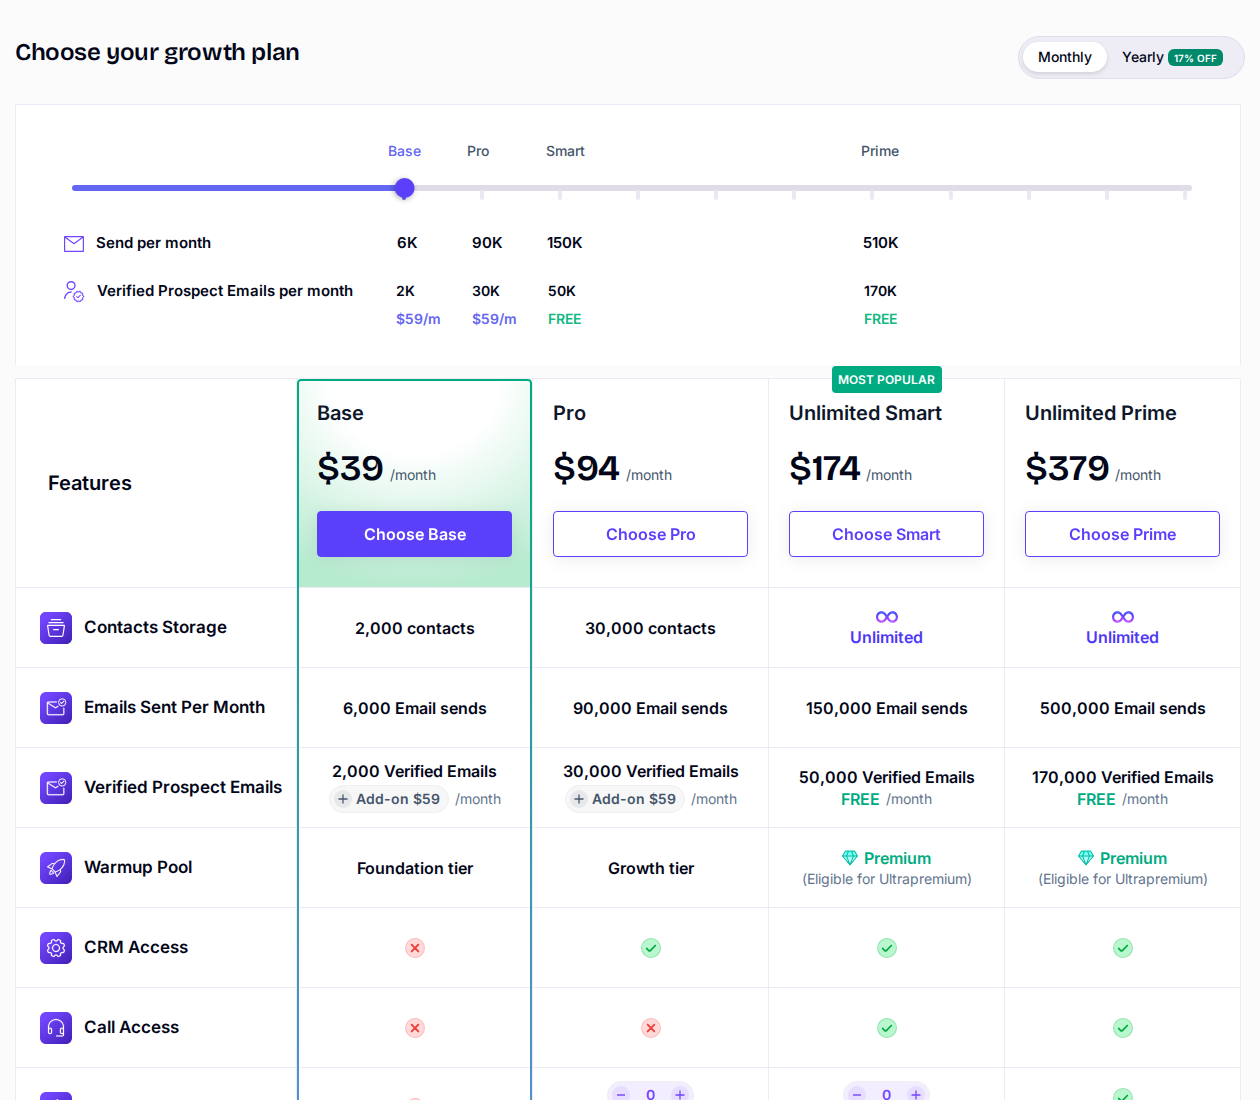Click the Growth tier warmup pool text
Screen dimensions: 1260x1100
coord(651,868)
